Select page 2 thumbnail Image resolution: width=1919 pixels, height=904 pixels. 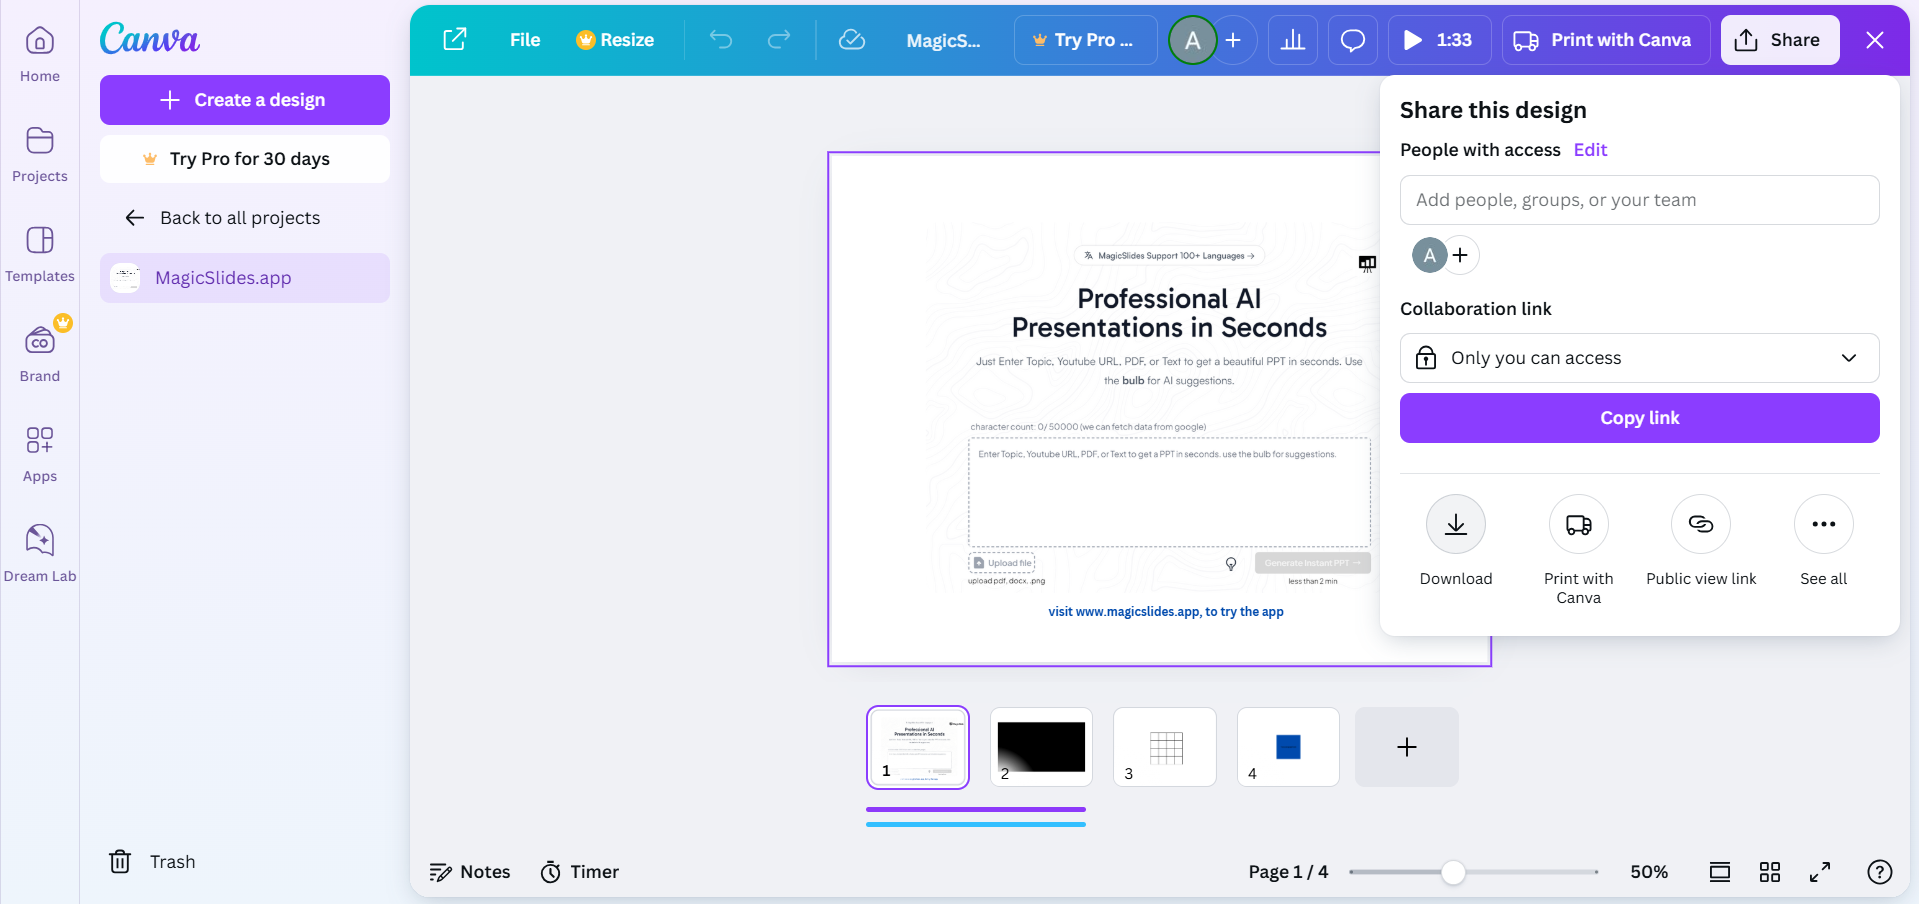1041,747
